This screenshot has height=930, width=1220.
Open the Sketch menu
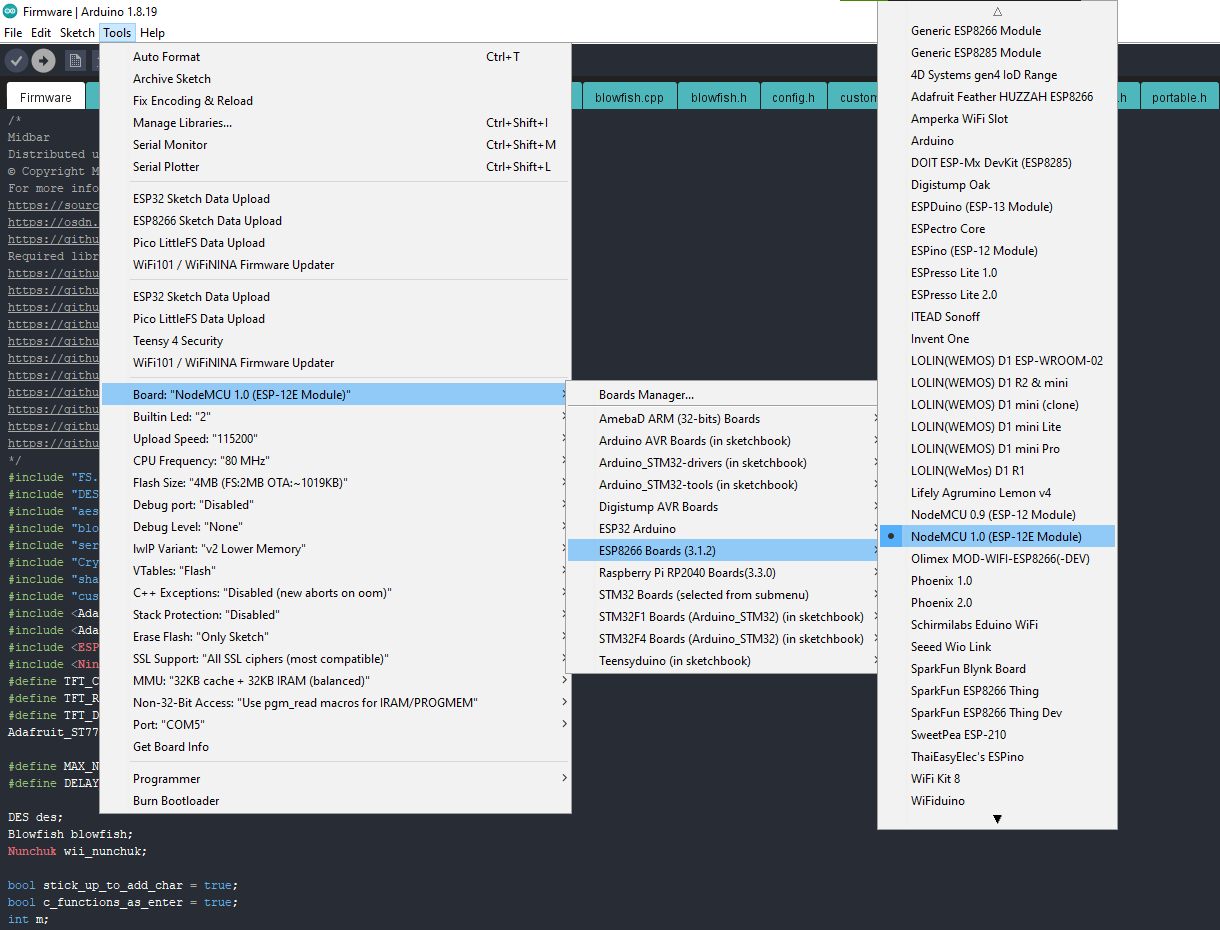tap(77, 33)
